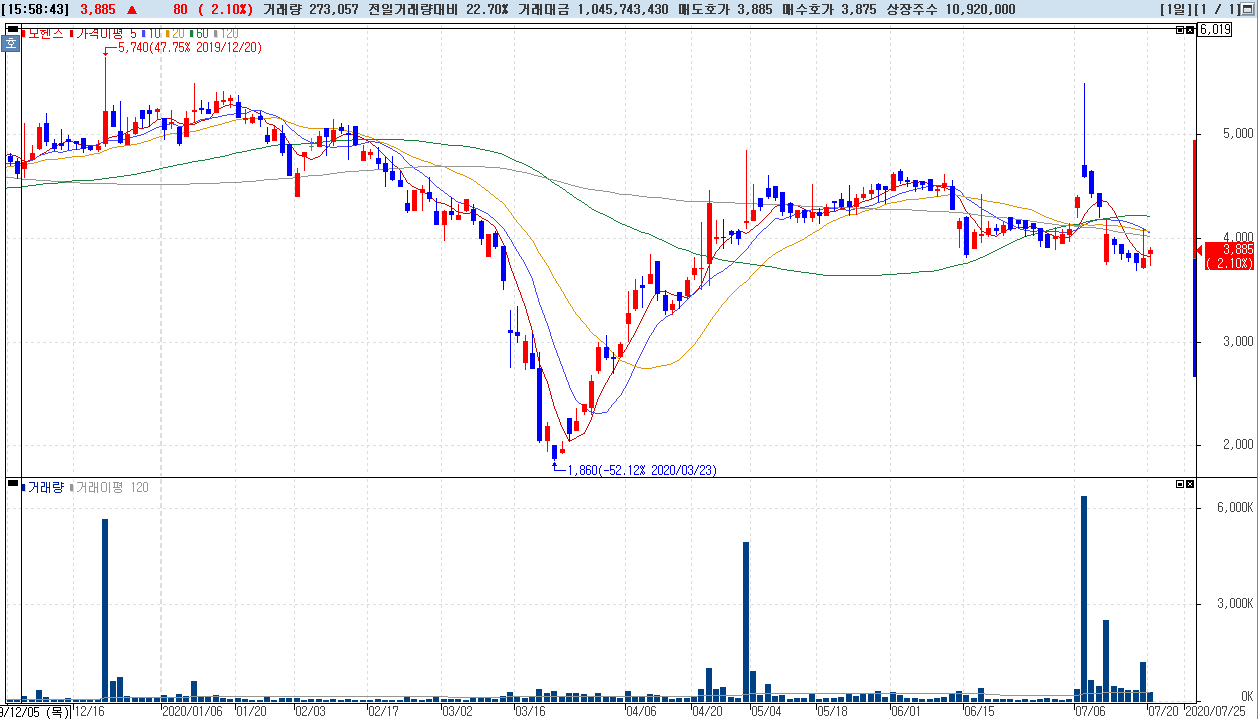The width and height of the screenshot is (1259, 719).
Task: Click the blue 호 button beside the price chart
Action: (12, 43)
